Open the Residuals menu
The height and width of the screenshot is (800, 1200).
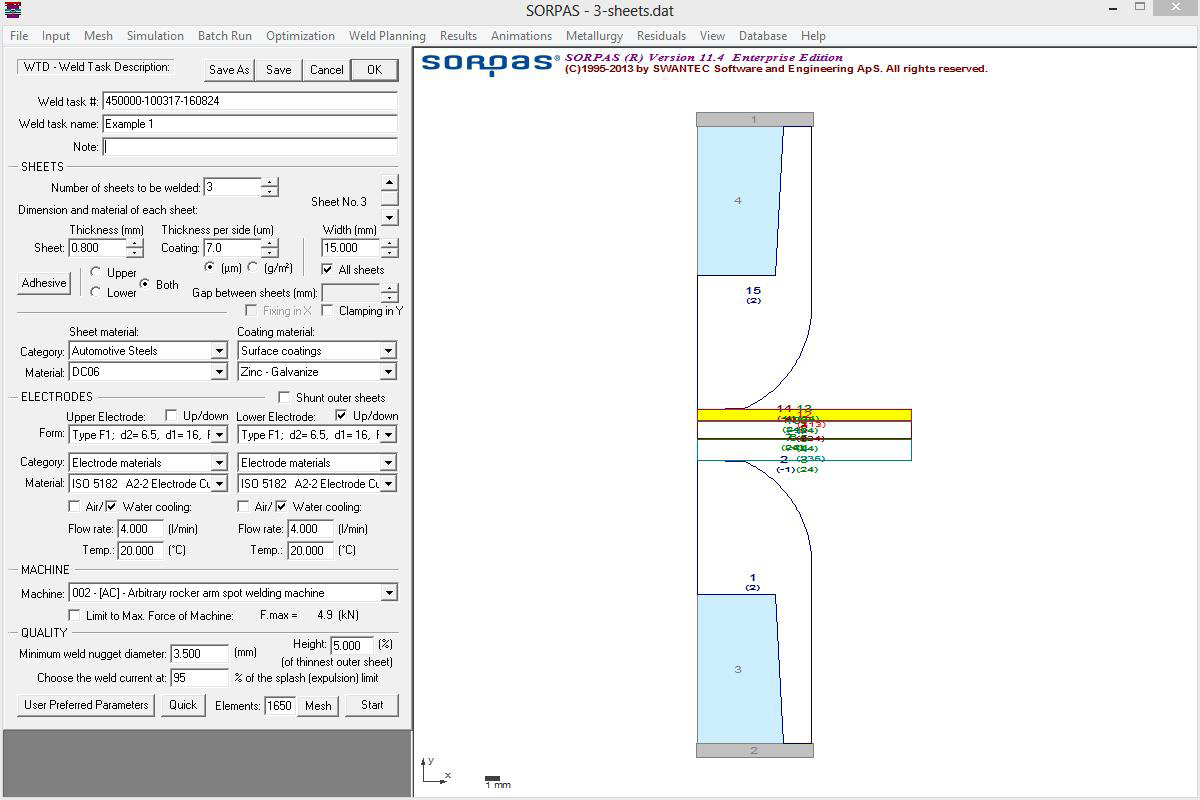(661, 36)
